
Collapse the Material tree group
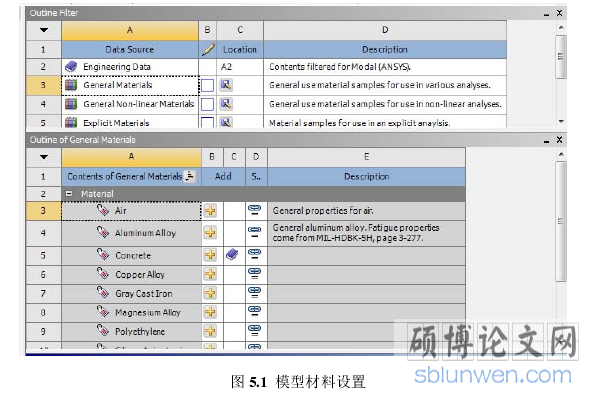69,193
